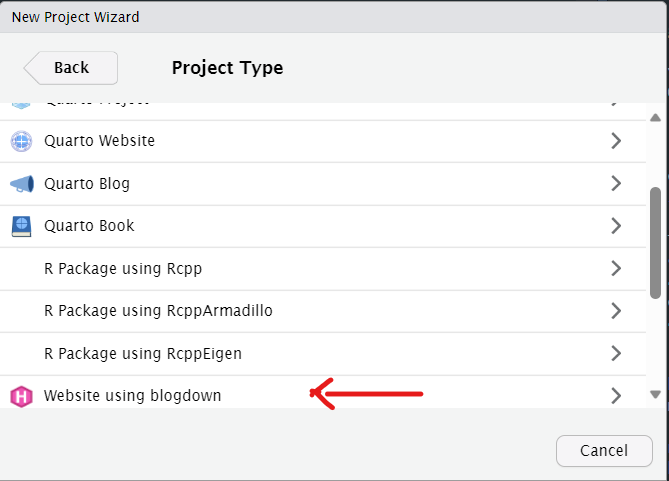Click the Quarto Blog megaphone icon
The image size is (669, 481).
22,184
